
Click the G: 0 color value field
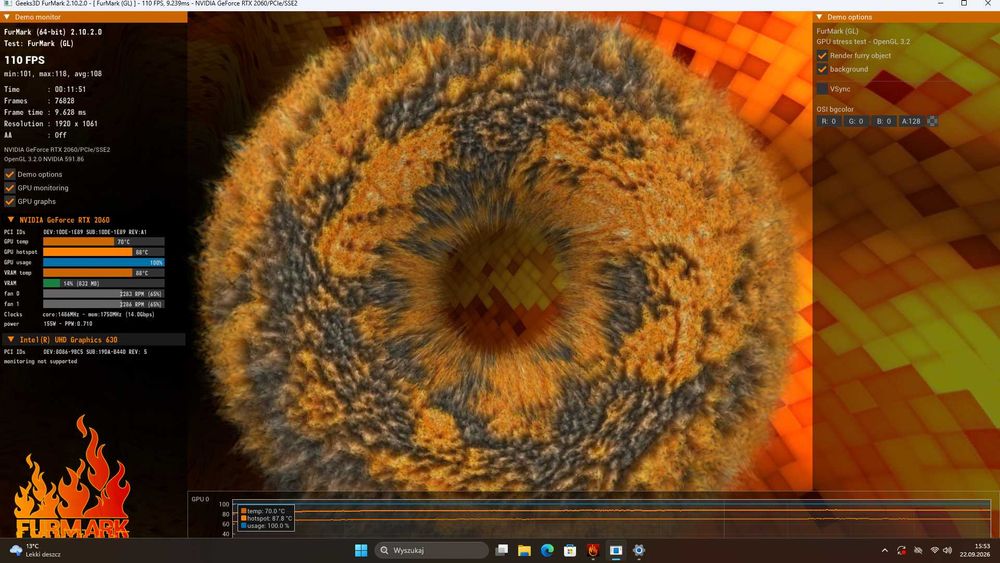point(855,121)
